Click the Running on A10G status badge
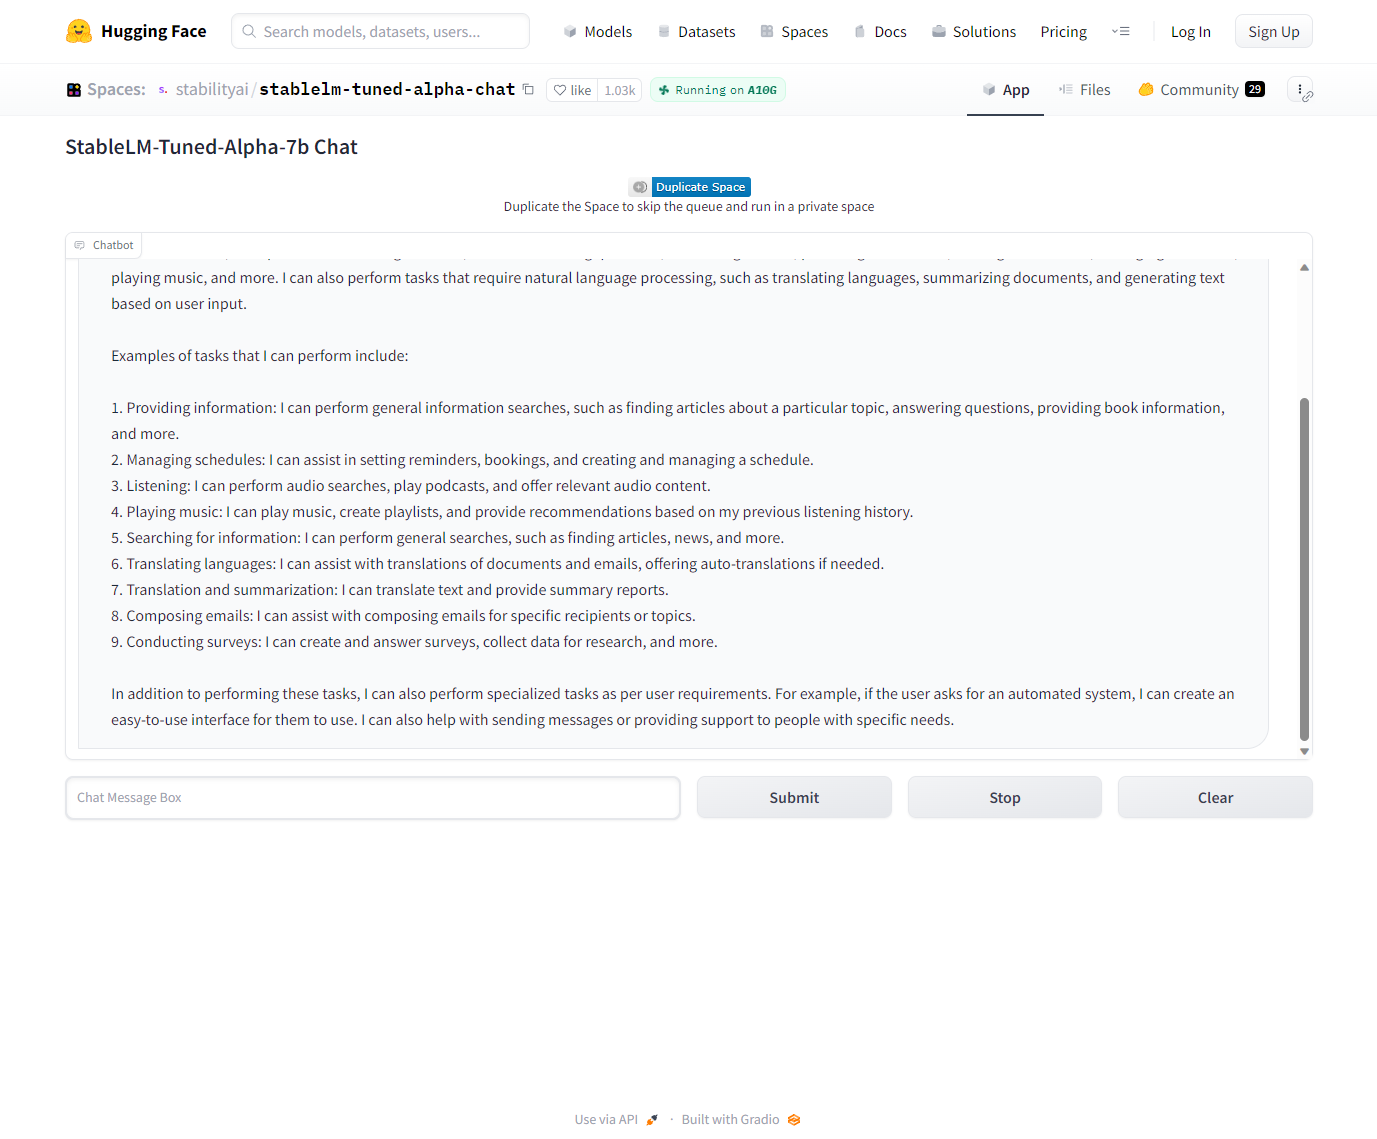This screenshot has width=1377, height=1139. [x=718, y=90]
